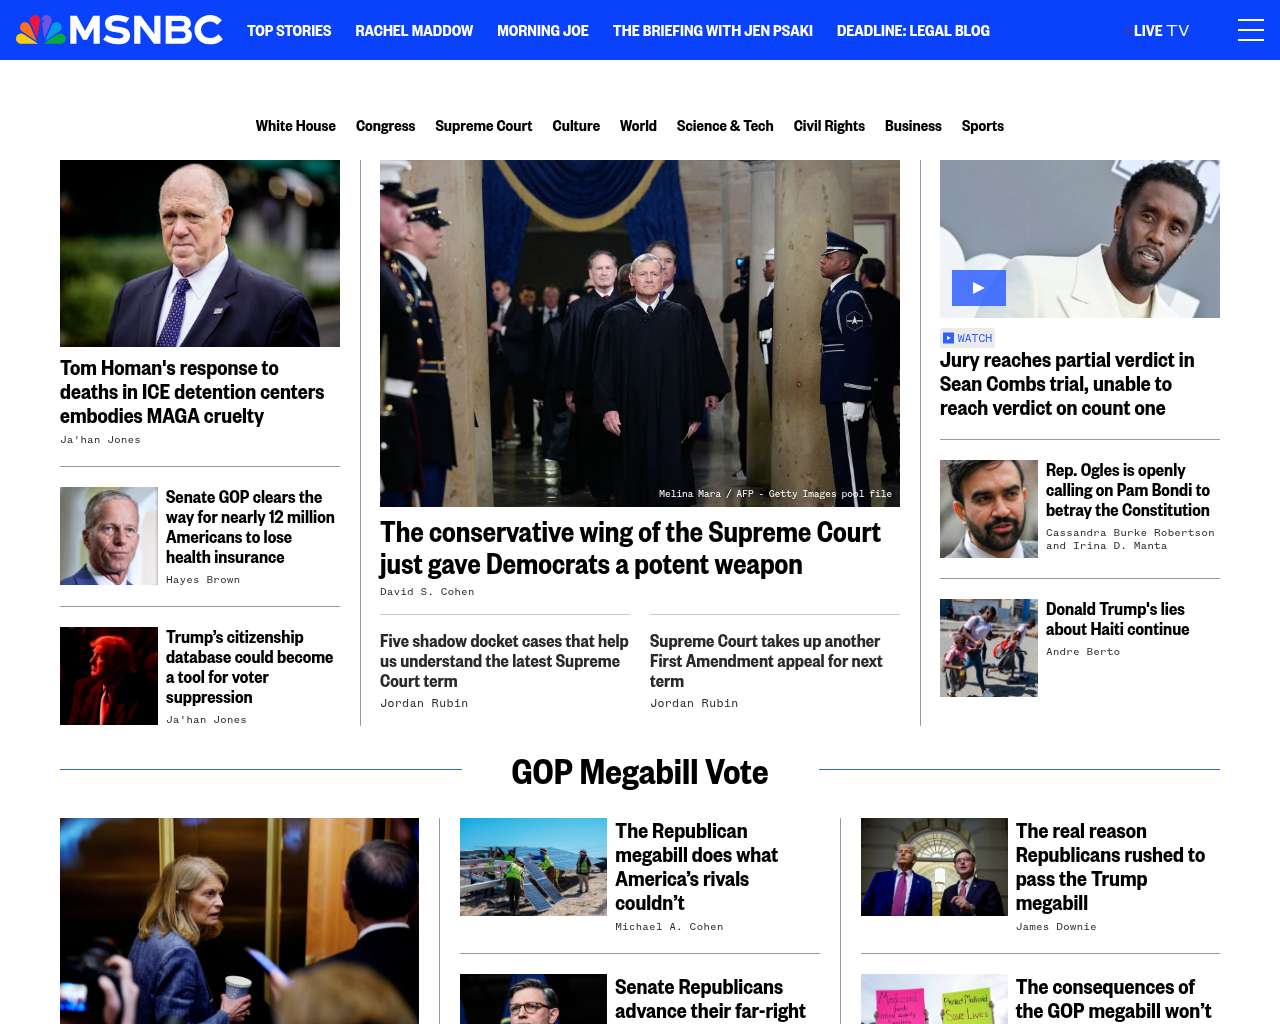Open Deadline: Legal Blog tab
1280x1024 pixels.
[913, 31]
